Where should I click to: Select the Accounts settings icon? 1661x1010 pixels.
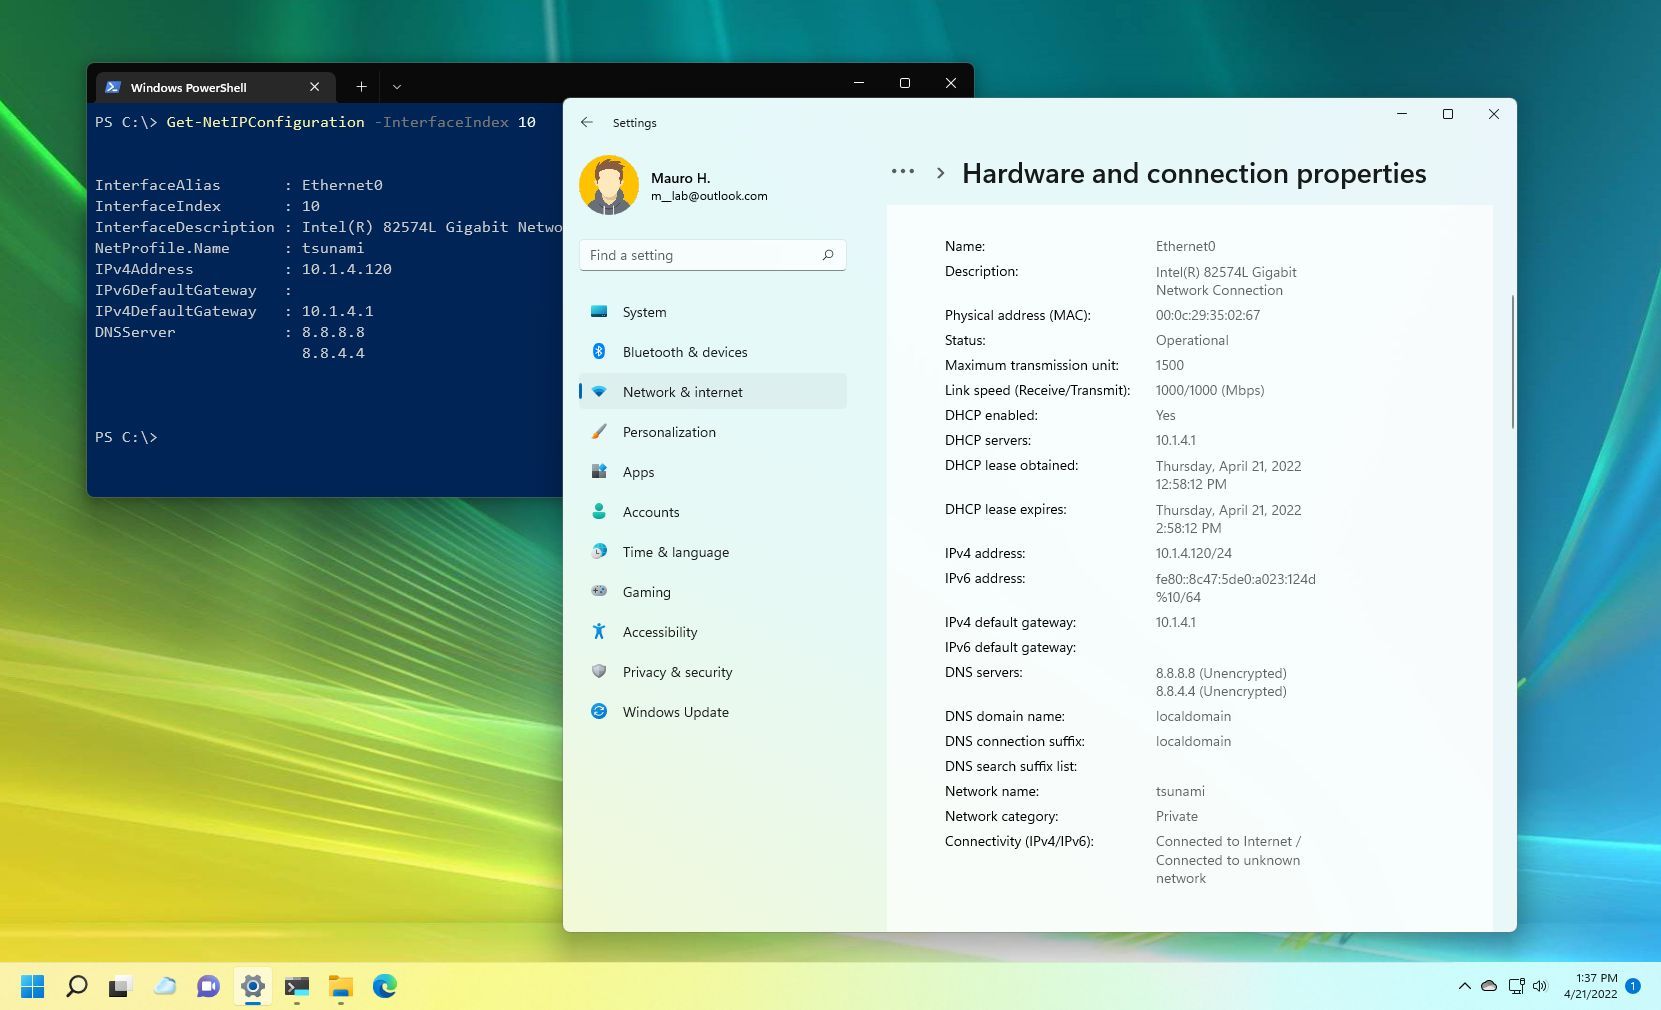point(599,512)
